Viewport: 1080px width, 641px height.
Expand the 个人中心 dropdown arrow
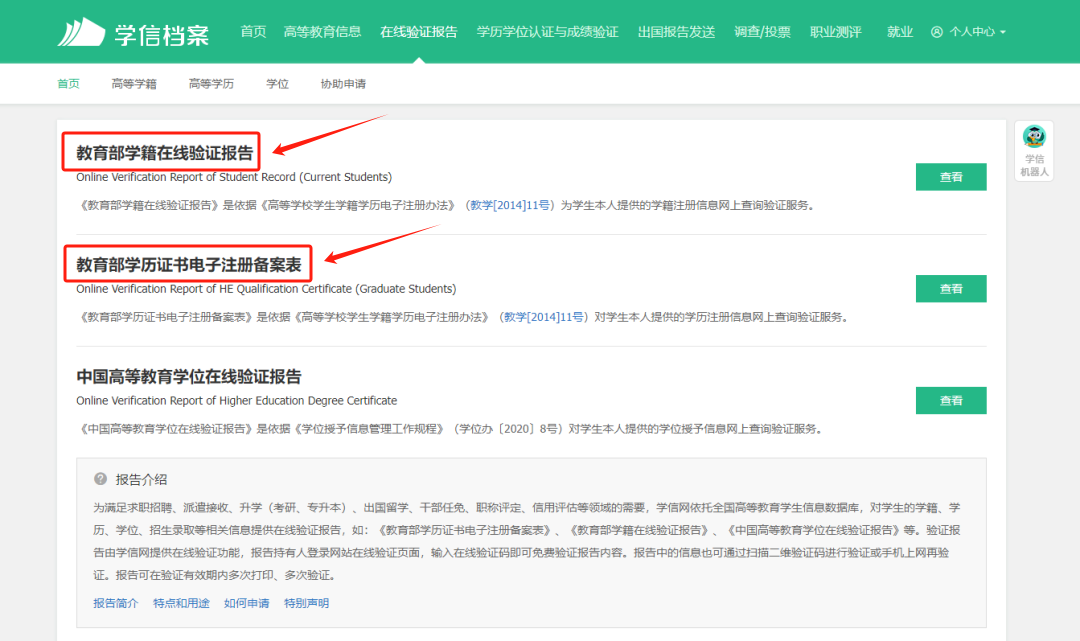(1003, 32)
